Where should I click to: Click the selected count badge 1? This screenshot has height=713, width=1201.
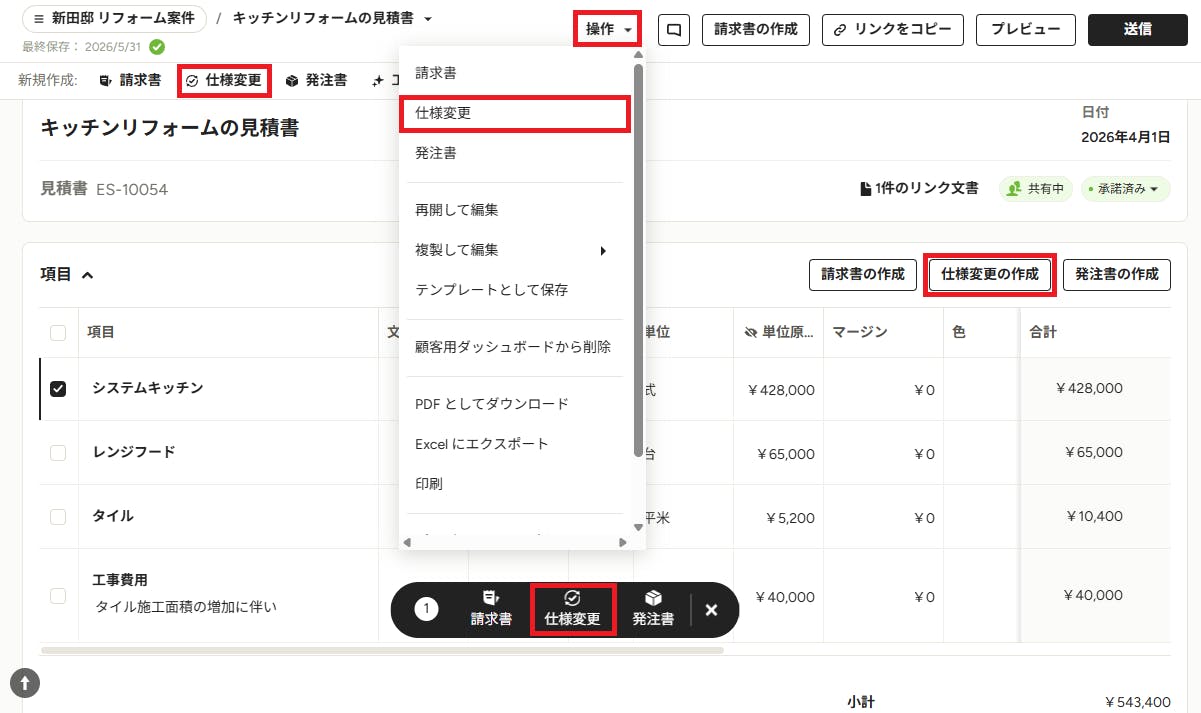[426, 609]
